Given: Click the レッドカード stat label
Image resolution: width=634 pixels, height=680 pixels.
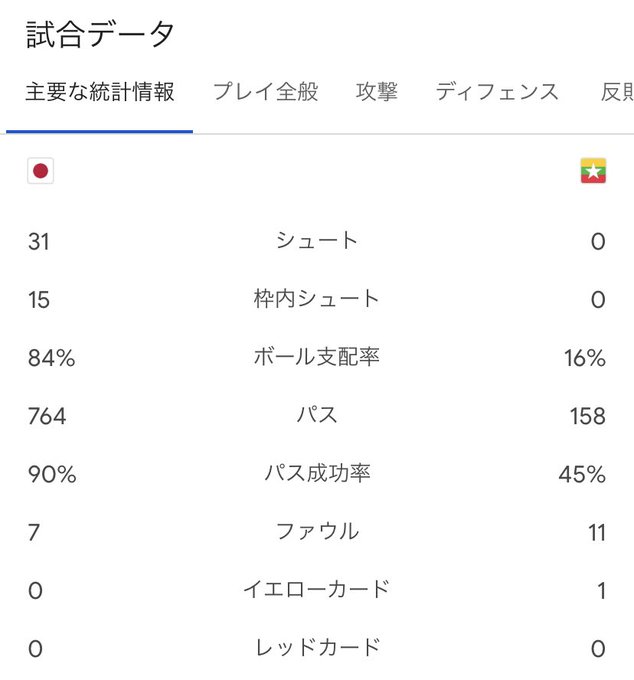Looking at the screenshot, I should pos(317,647).
